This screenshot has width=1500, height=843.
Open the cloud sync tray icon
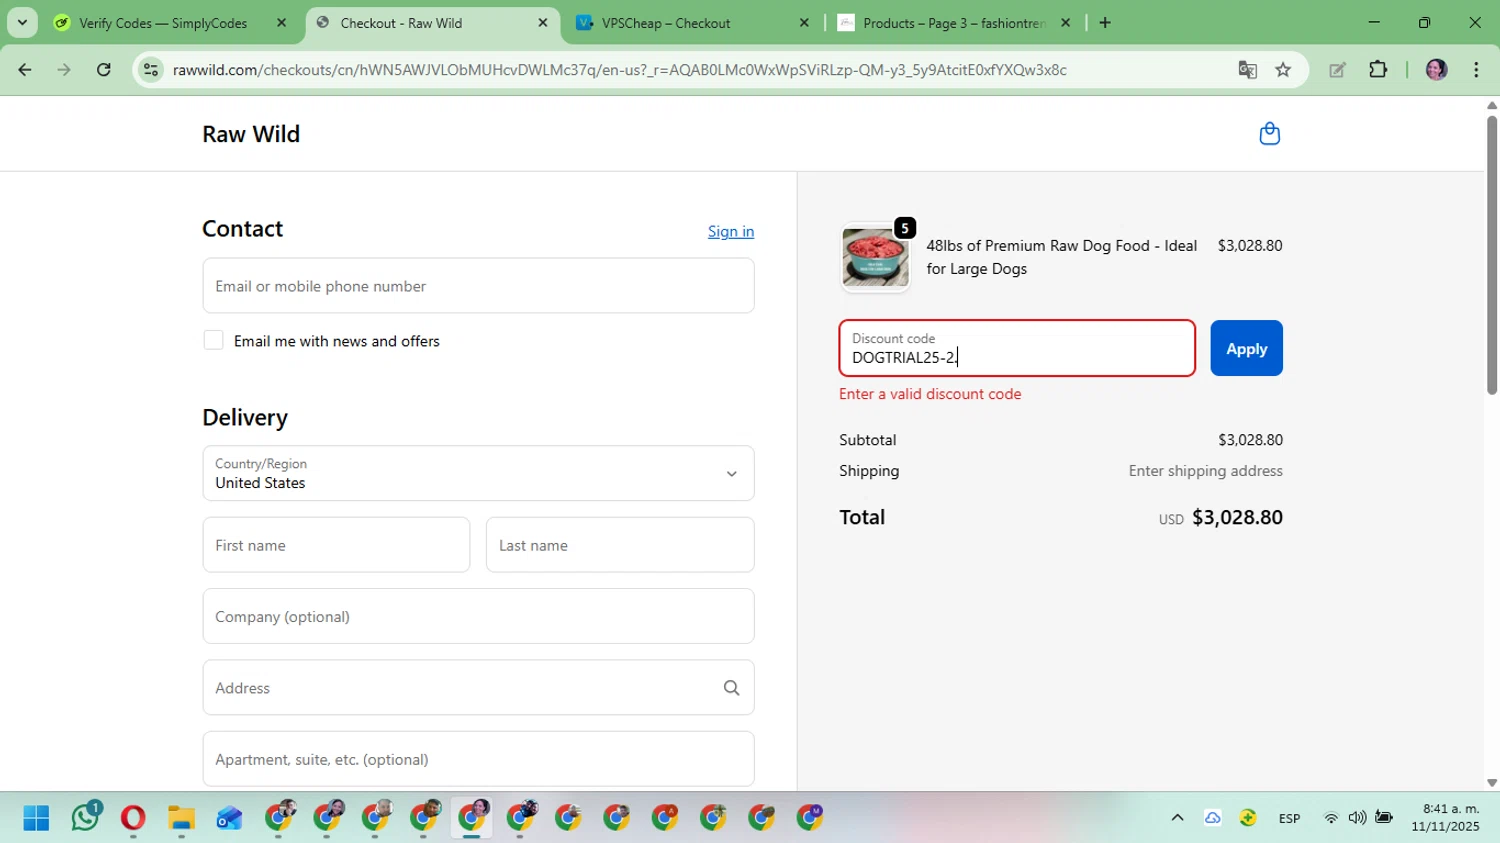[x=1212, y=818]
